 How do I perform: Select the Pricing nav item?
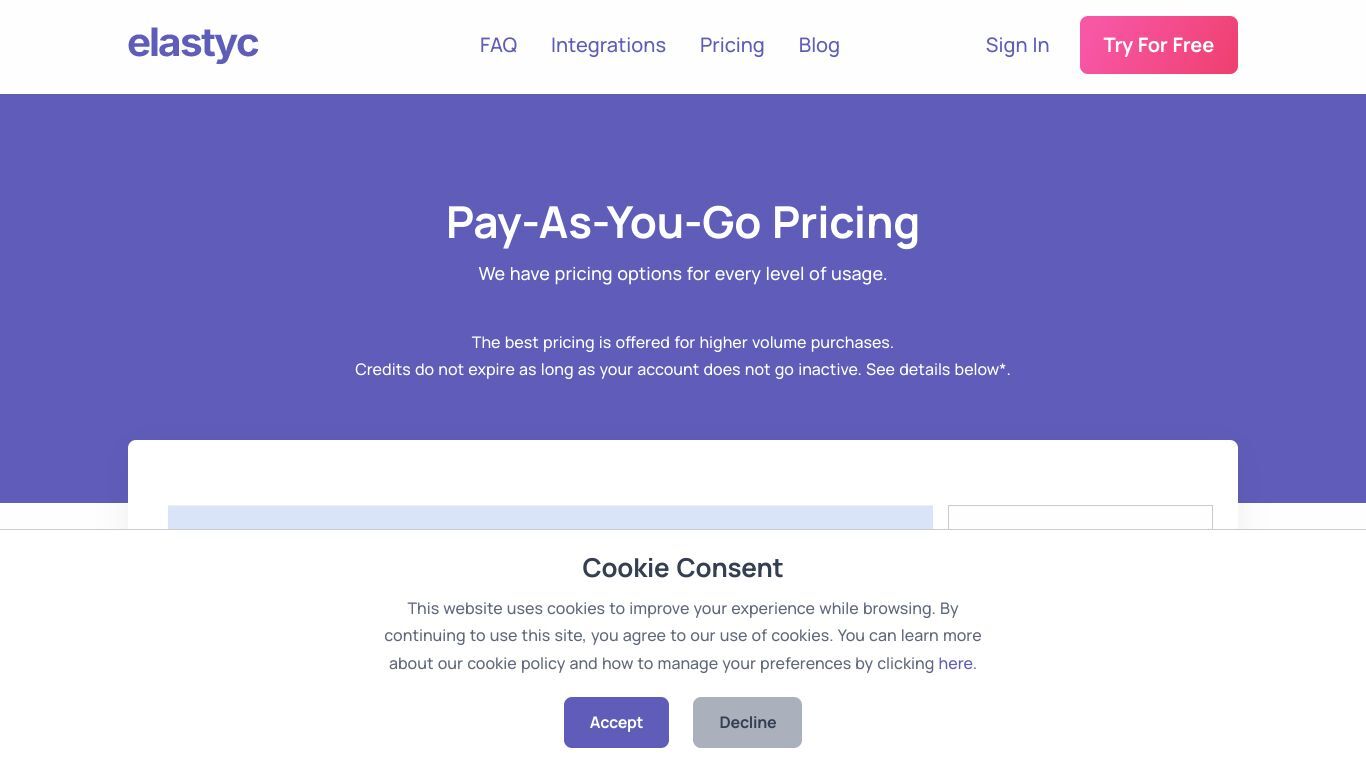pos(732,45)
